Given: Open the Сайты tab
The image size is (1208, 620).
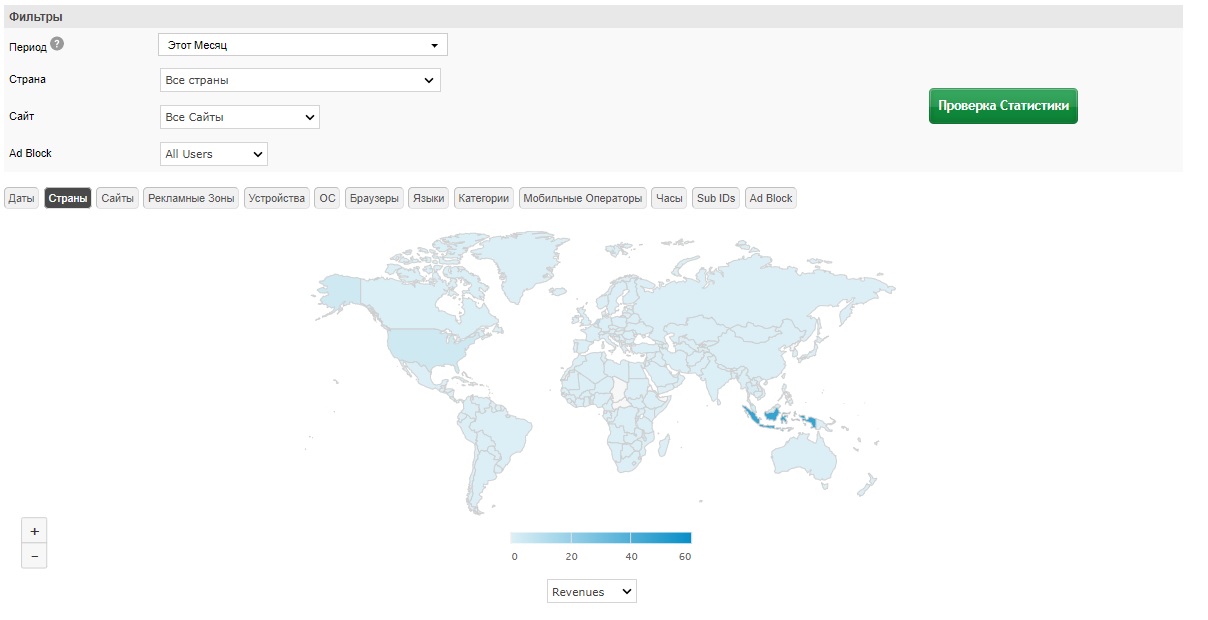Looking at the screenshot, I should pyautogui.click(x=117, y=198).
